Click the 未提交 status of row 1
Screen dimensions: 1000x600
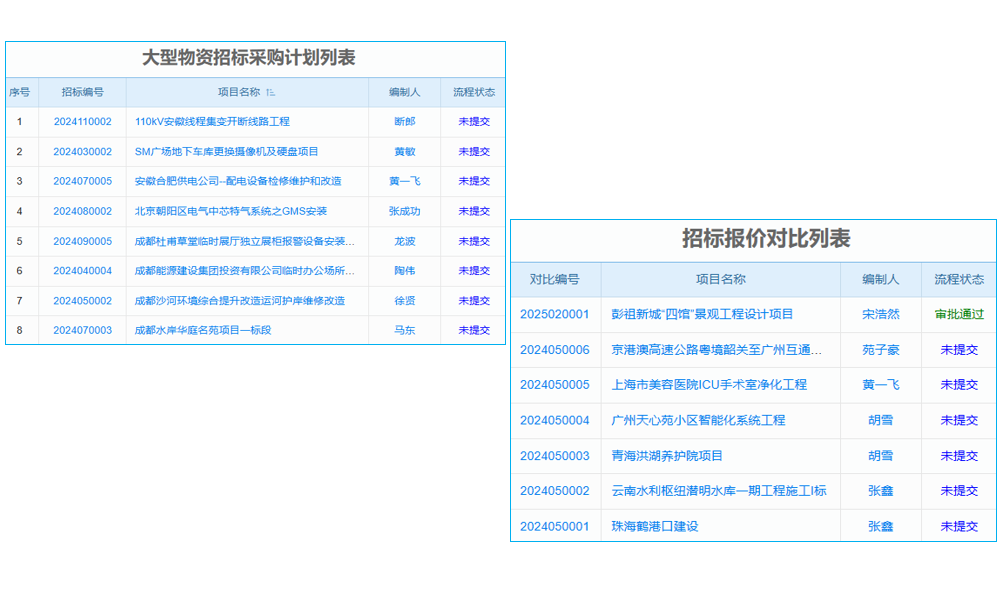coord(472,121)
